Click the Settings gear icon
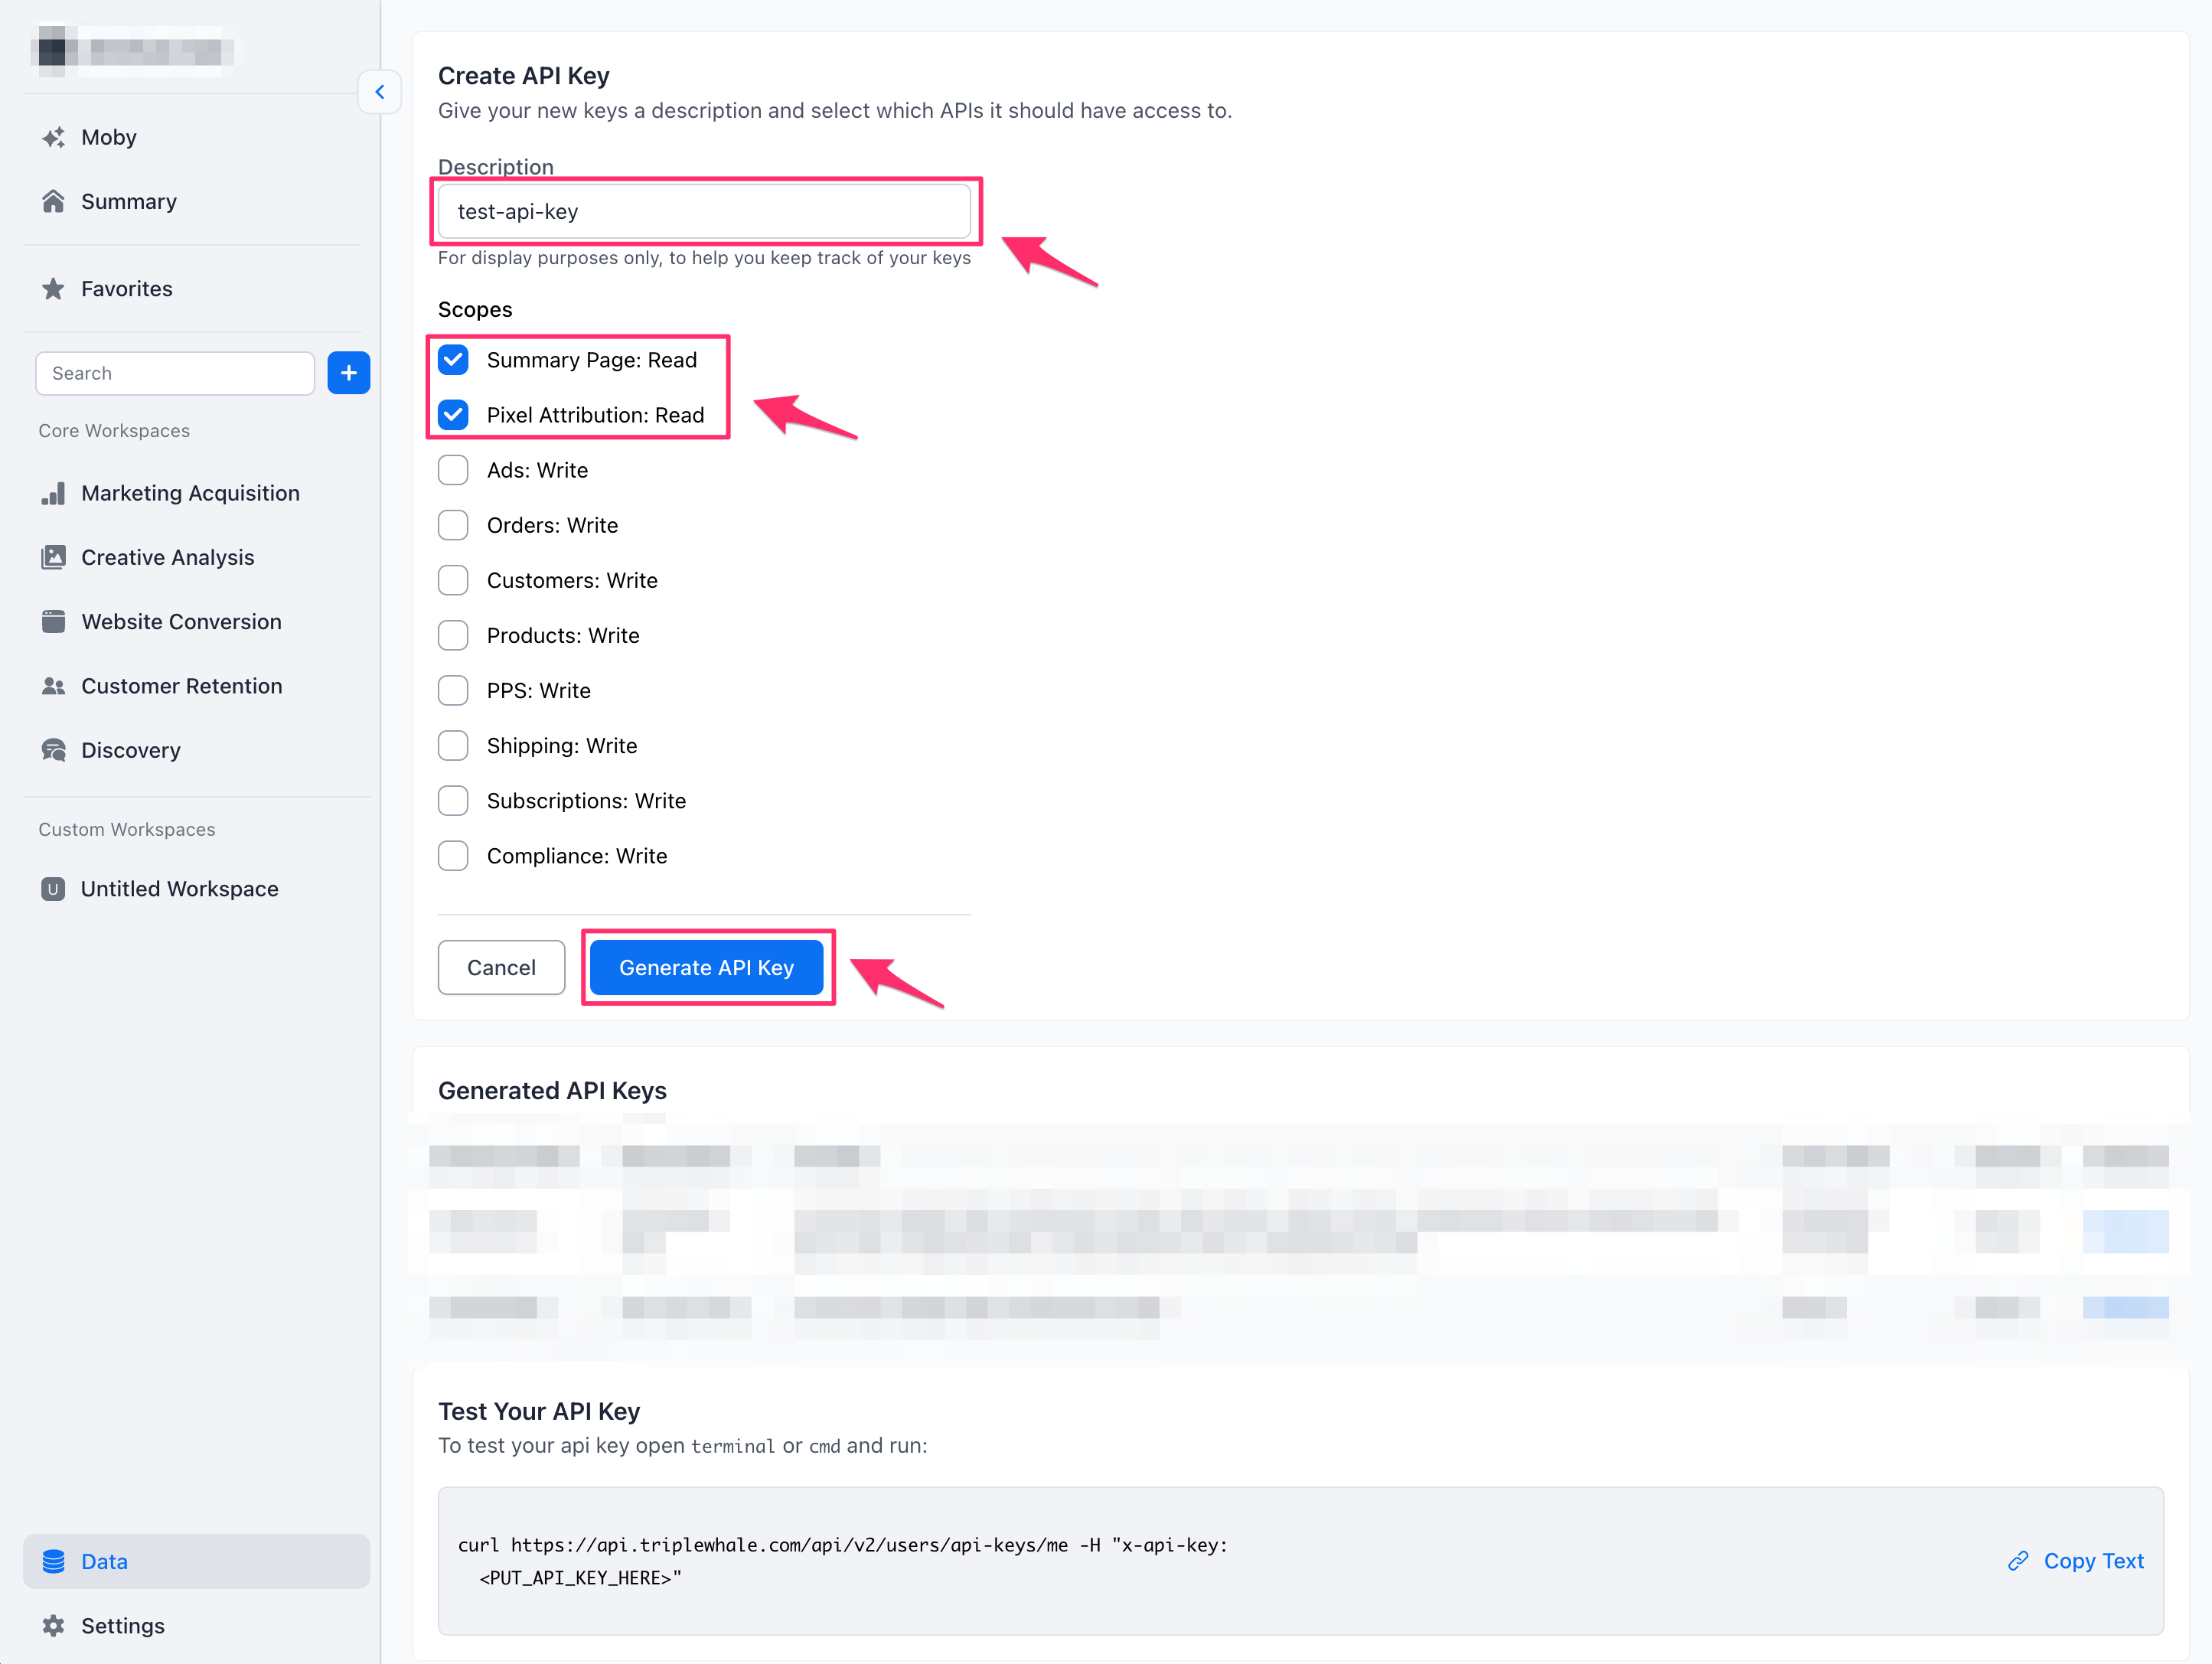This screenshot has width=2212, height=1664. tap(54, 1625)
